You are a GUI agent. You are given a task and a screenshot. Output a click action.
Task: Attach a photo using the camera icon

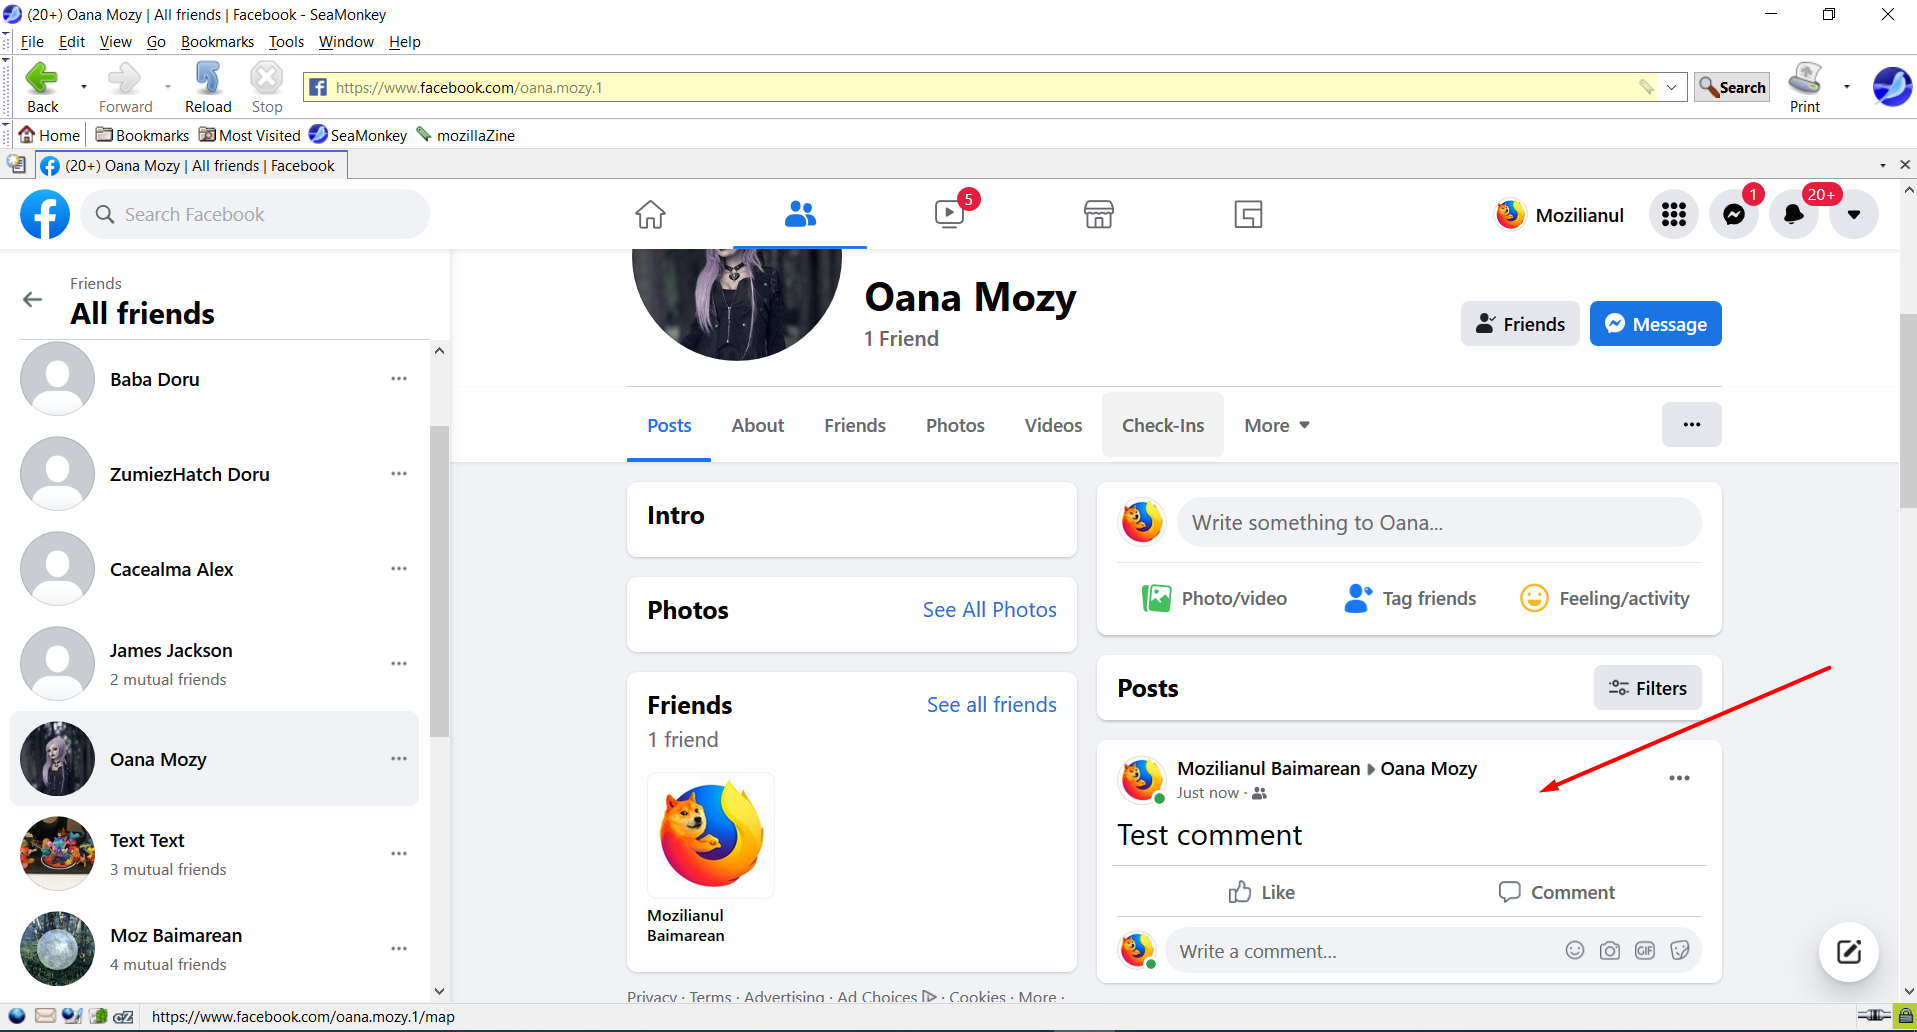tap(1609, 950)
